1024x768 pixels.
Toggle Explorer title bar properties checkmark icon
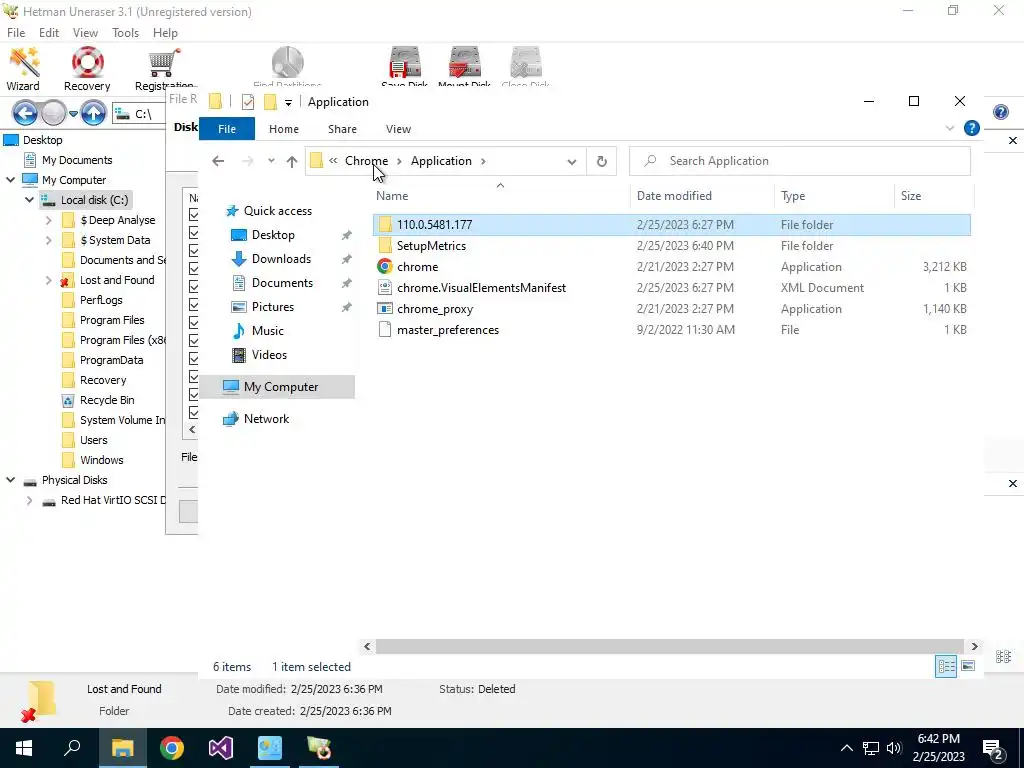click(x=248, y=102)
